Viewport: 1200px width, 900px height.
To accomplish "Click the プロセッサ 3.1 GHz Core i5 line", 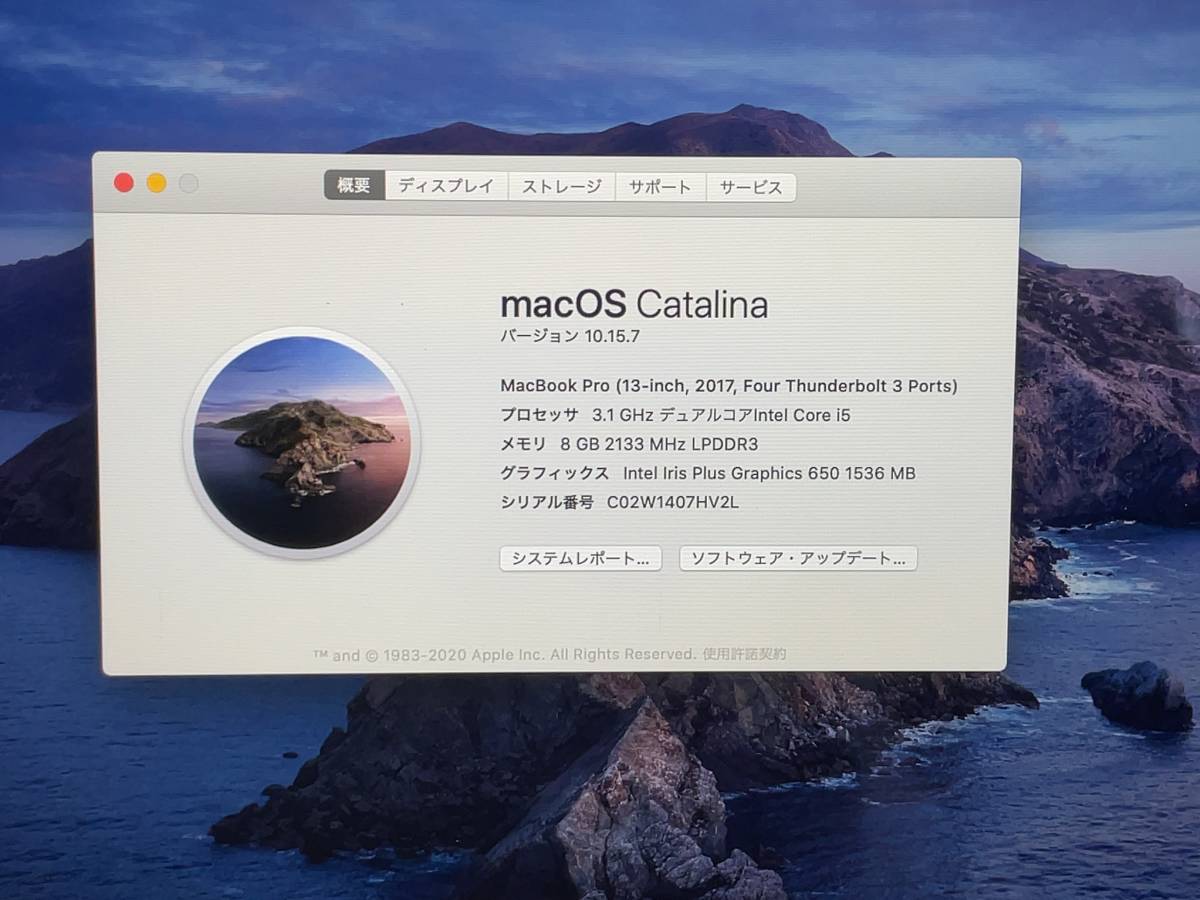I will coord(675,415).
